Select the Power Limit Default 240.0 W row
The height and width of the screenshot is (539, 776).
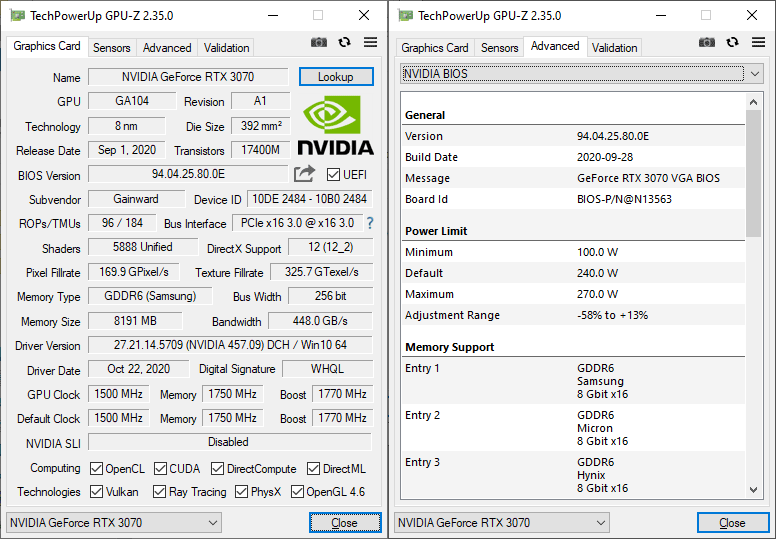click(x=573, y=273)
